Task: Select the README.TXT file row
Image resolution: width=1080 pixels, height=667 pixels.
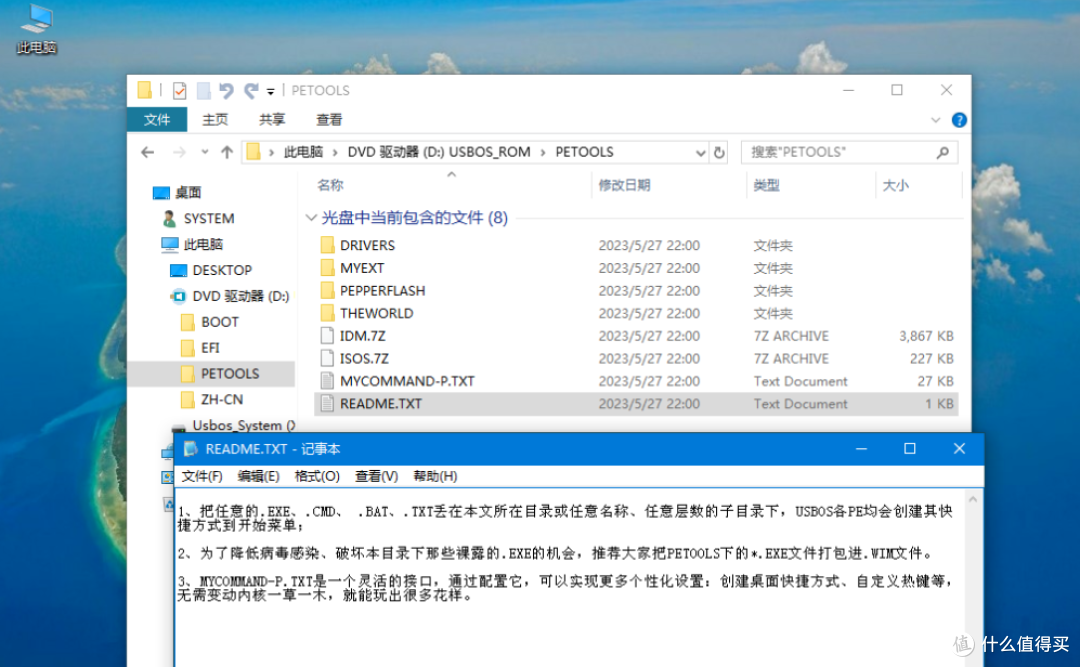Action: point(638,404)
